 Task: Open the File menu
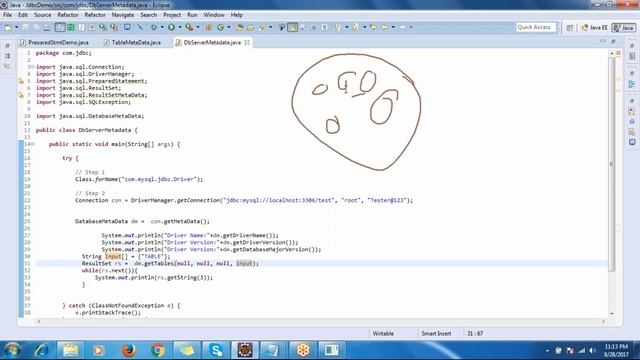coord(7,15)
